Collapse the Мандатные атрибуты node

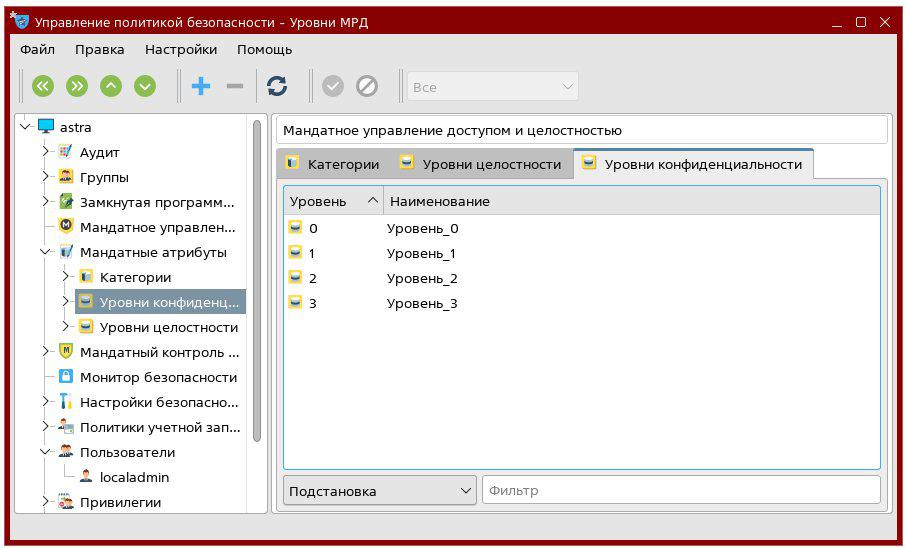46,252
